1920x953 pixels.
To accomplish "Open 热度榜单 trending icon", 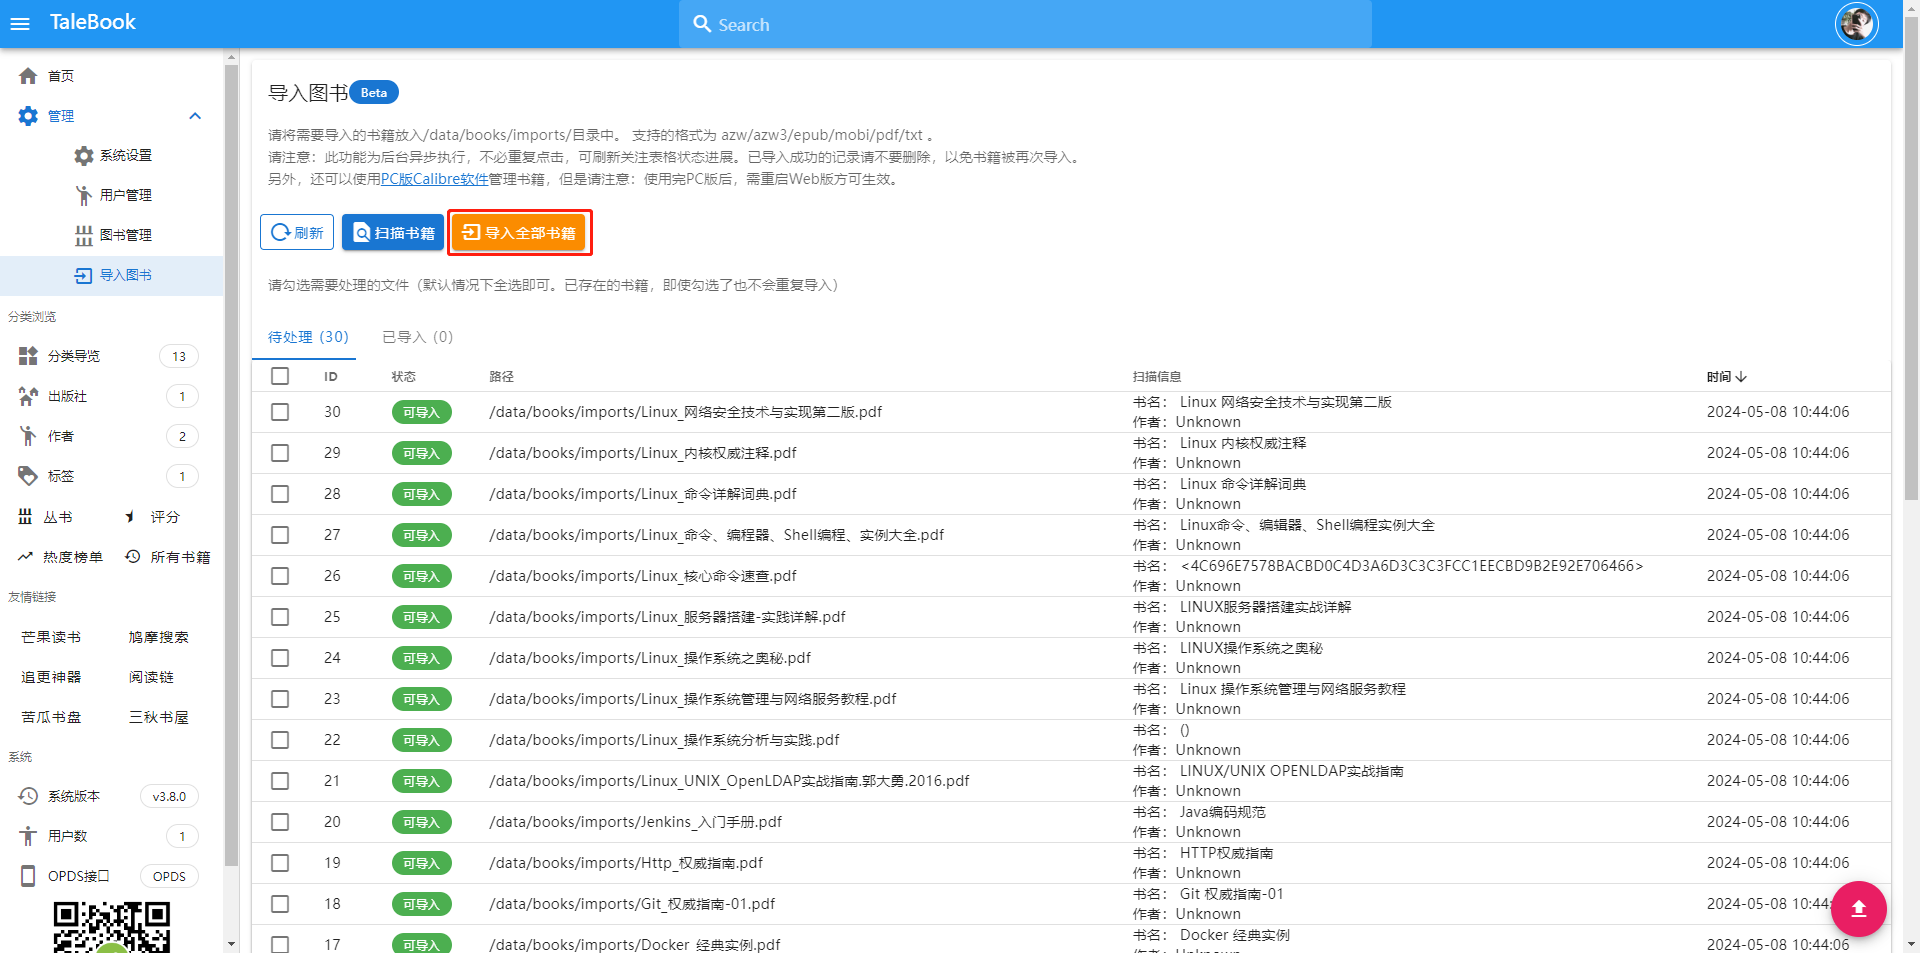I will point(26,557).
